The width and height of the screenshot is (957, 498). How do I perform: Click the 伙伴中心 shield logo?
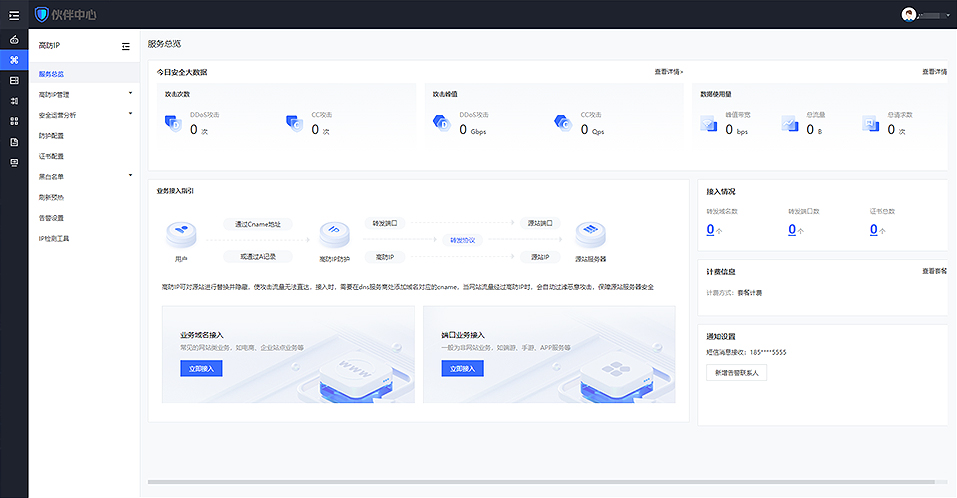(x=41, y=14)
